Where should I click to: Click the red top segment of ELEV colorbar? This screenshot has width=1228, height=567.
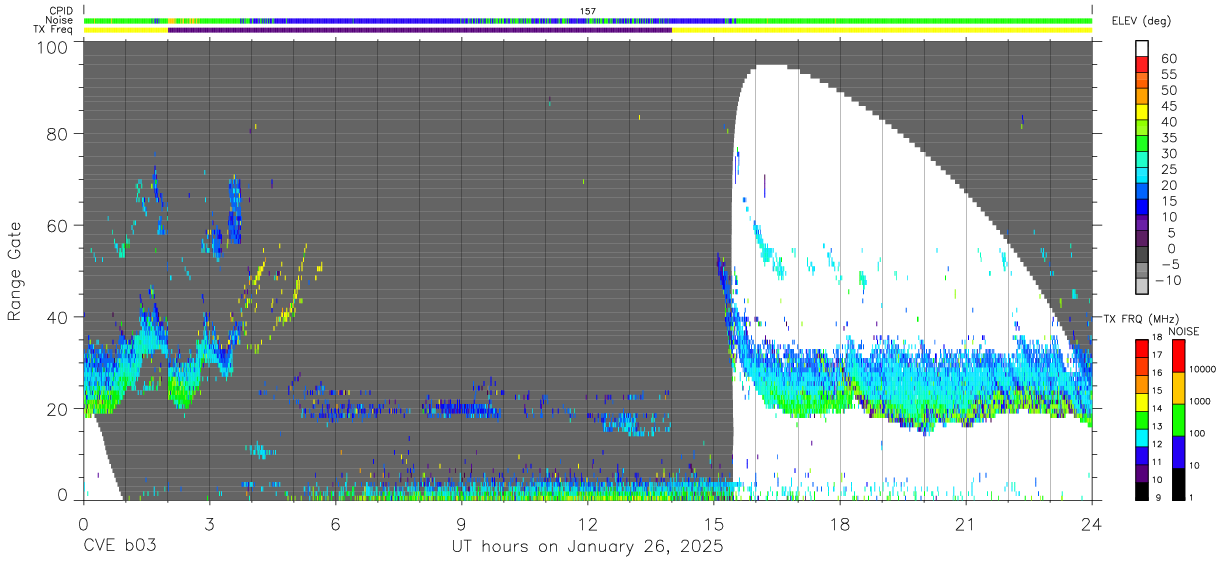1142,63
